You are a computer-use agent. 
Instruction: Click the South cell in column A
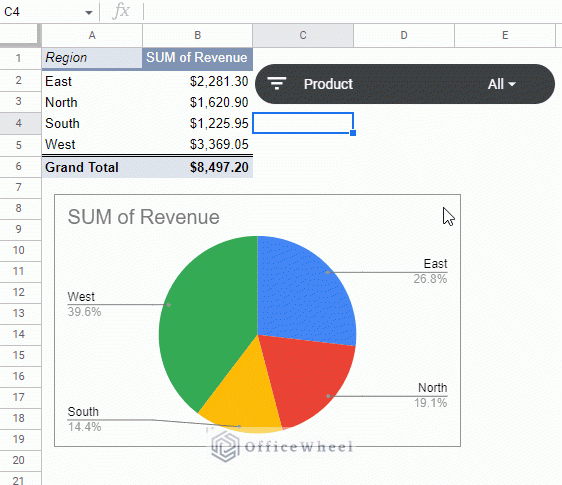[x=92, y=123]
